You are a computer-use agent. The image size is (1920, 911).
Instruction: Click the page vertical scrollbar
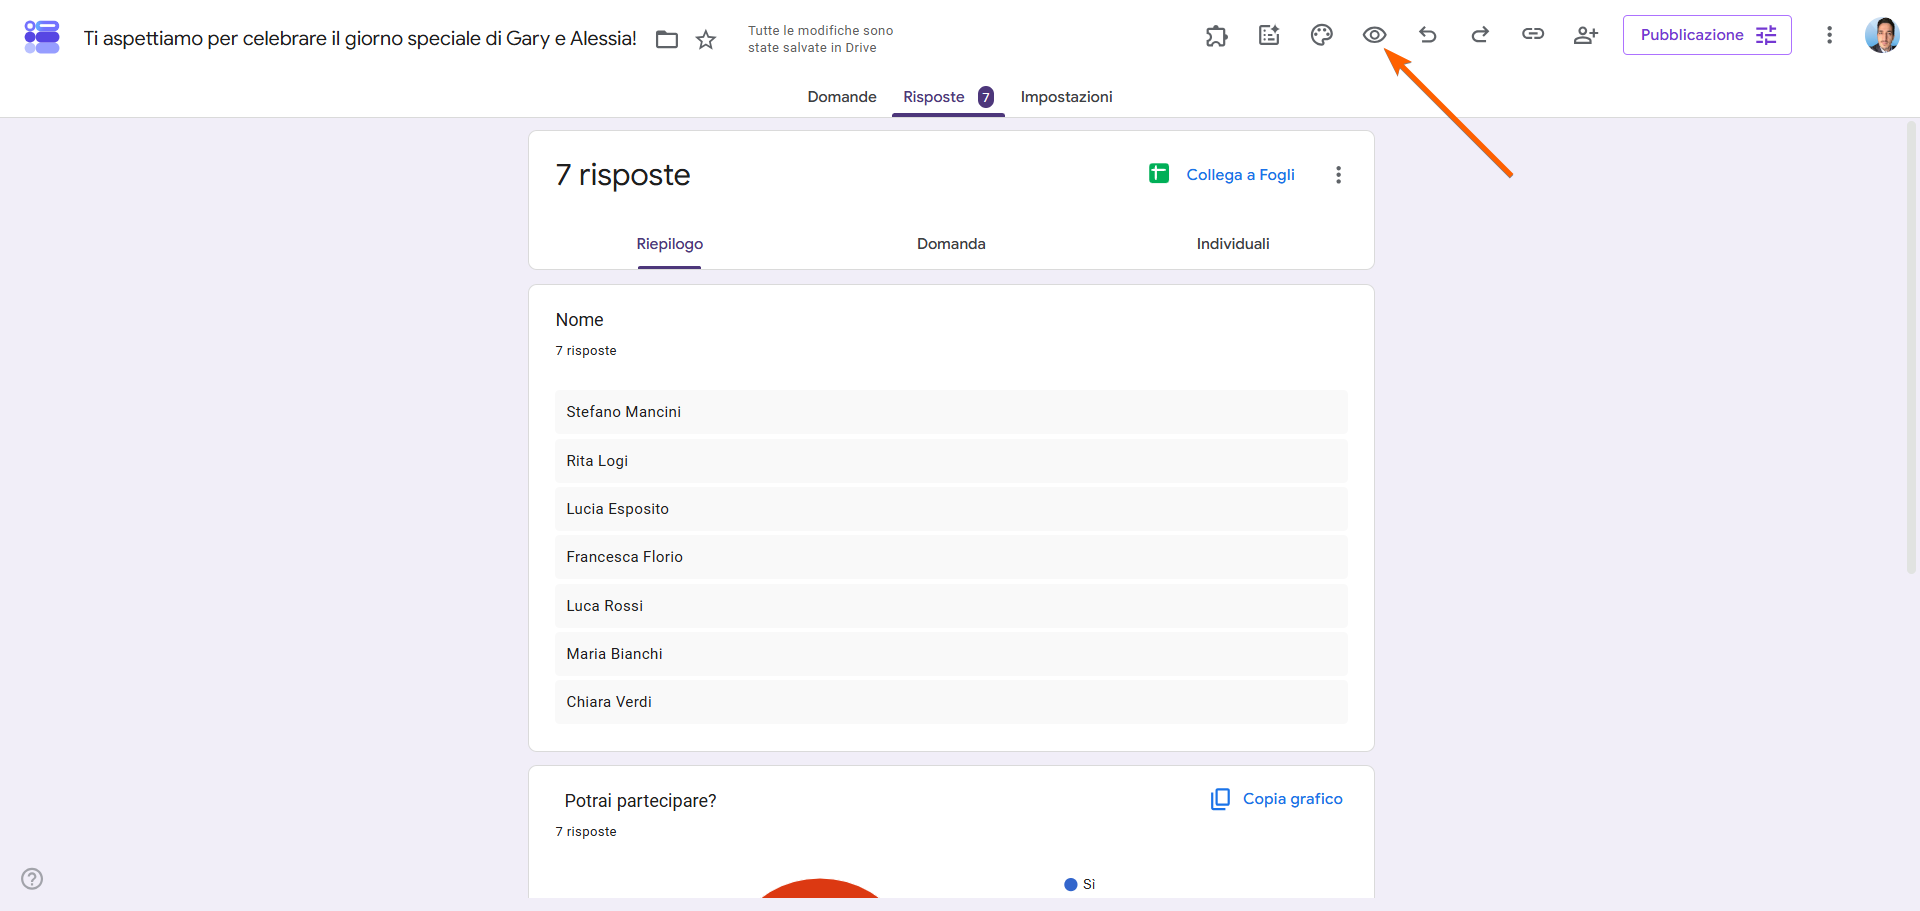1911,348
